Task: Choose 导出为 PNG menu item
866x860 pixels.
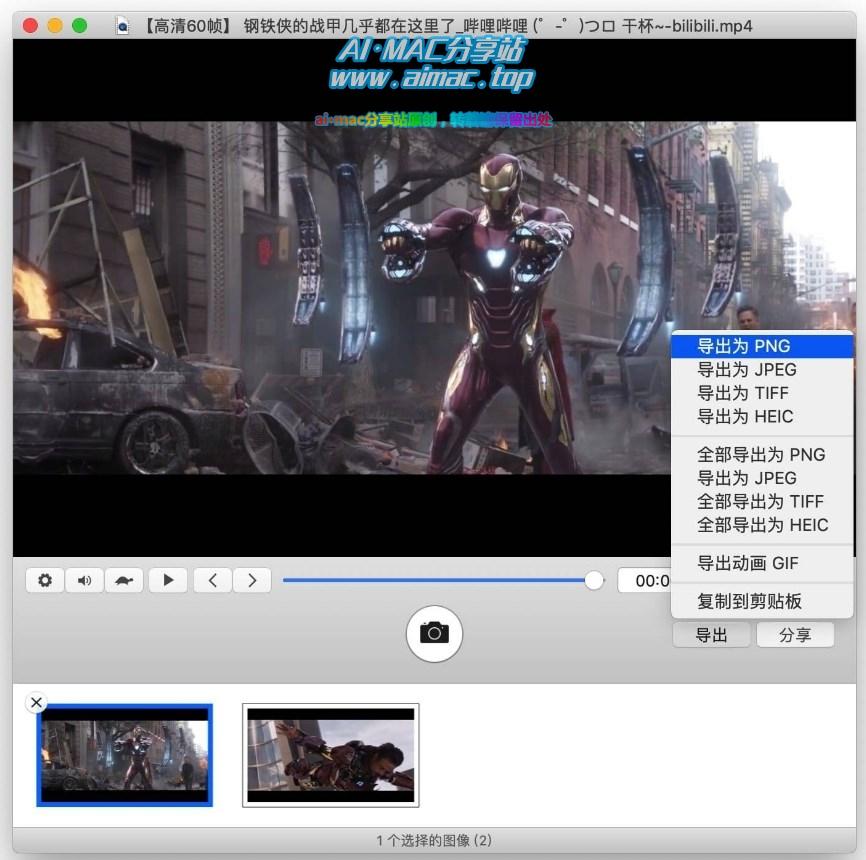Action: (x=762, y=346)
